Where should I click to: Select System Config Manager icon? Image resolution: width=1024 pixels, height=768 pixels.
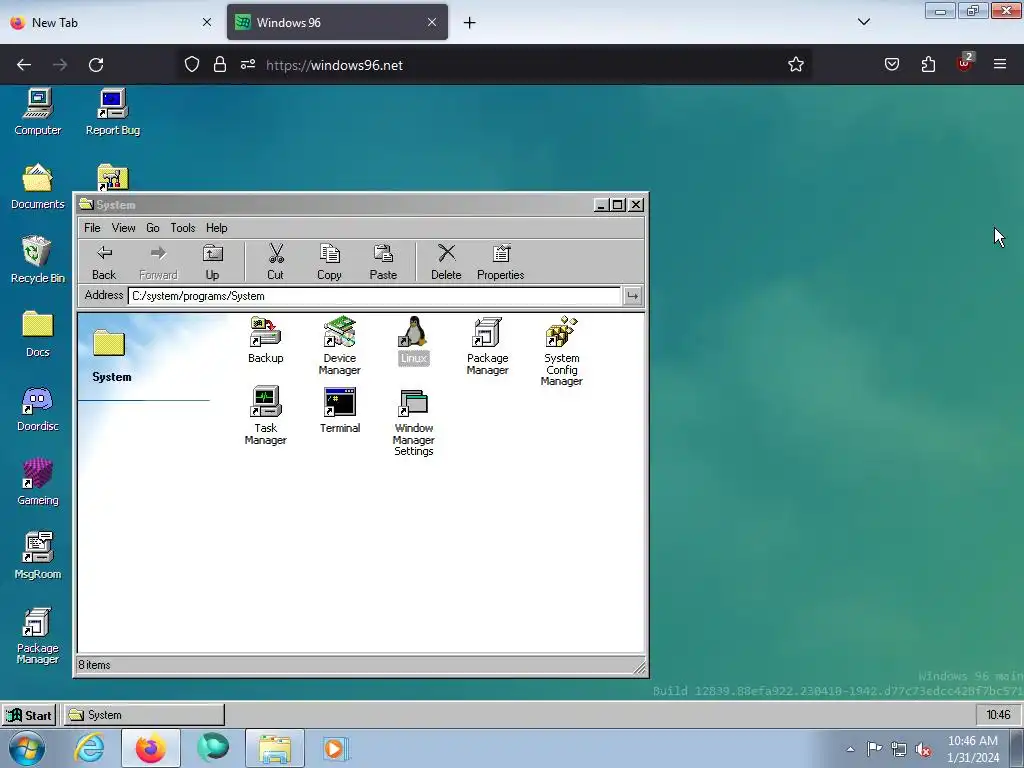(562, 351)
